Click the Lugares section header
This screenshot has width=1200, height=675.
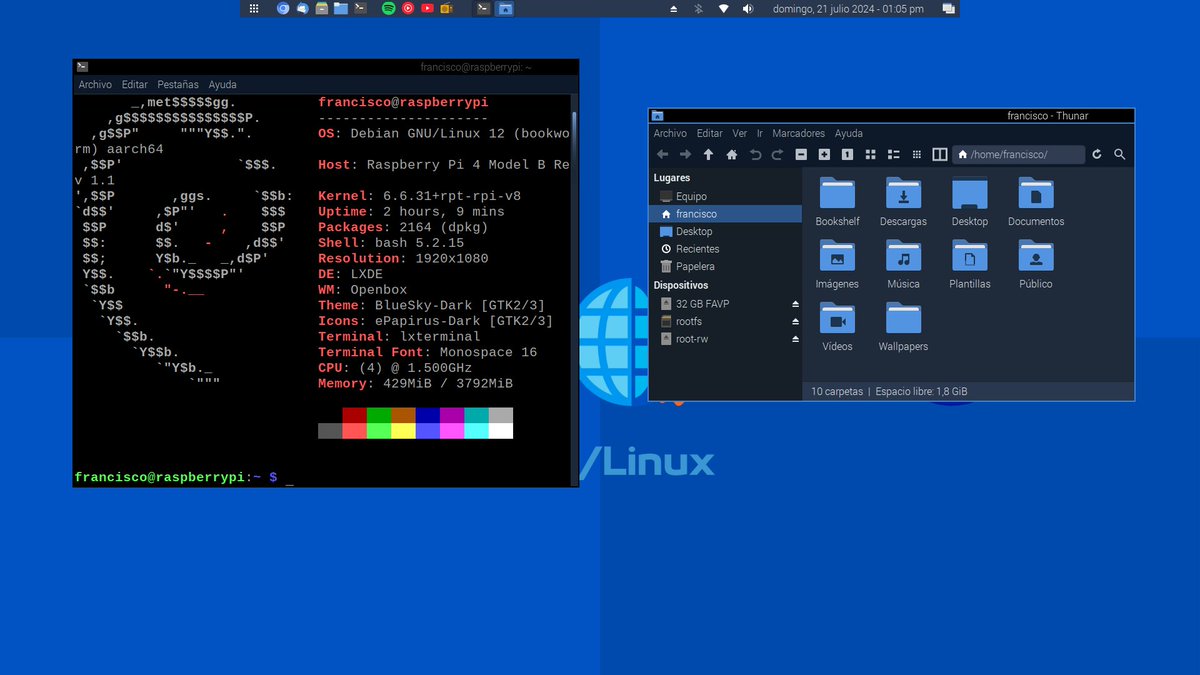tap(672, 178)
